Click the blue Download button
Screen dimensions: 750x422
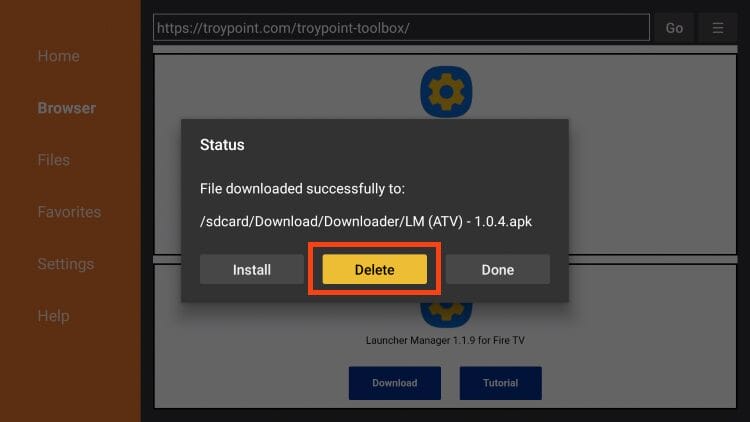click(x=395, y=383)
